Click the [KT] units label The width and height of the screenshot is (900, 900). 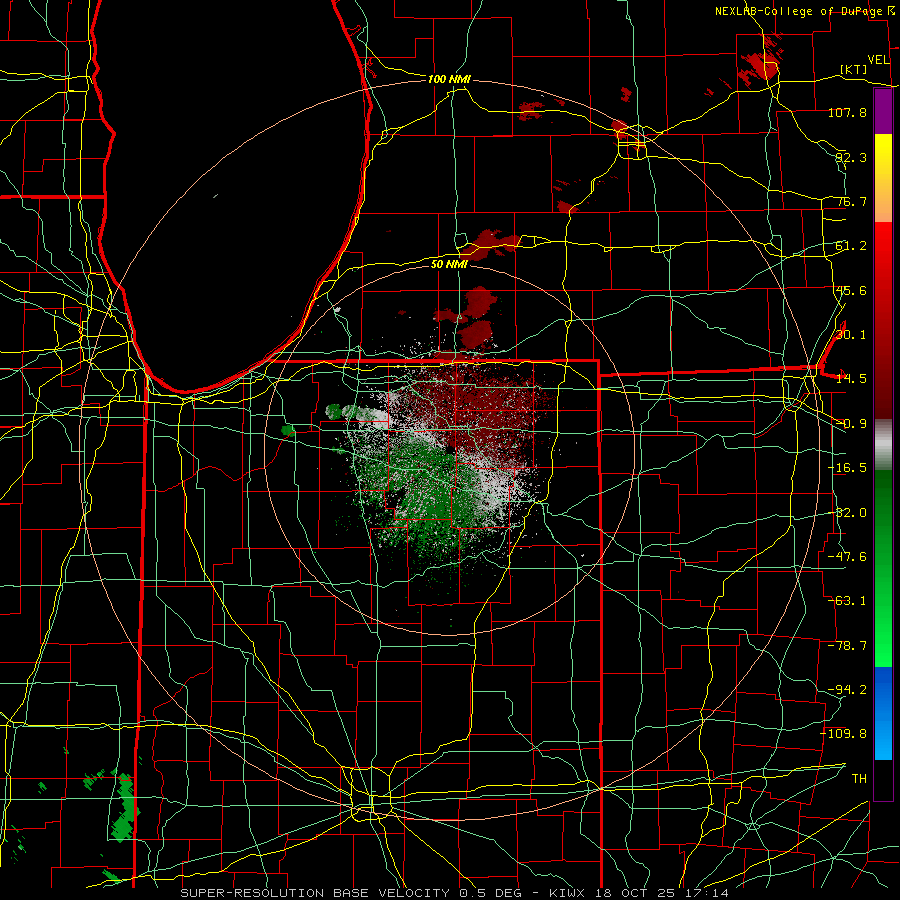(x=854, y=69)
